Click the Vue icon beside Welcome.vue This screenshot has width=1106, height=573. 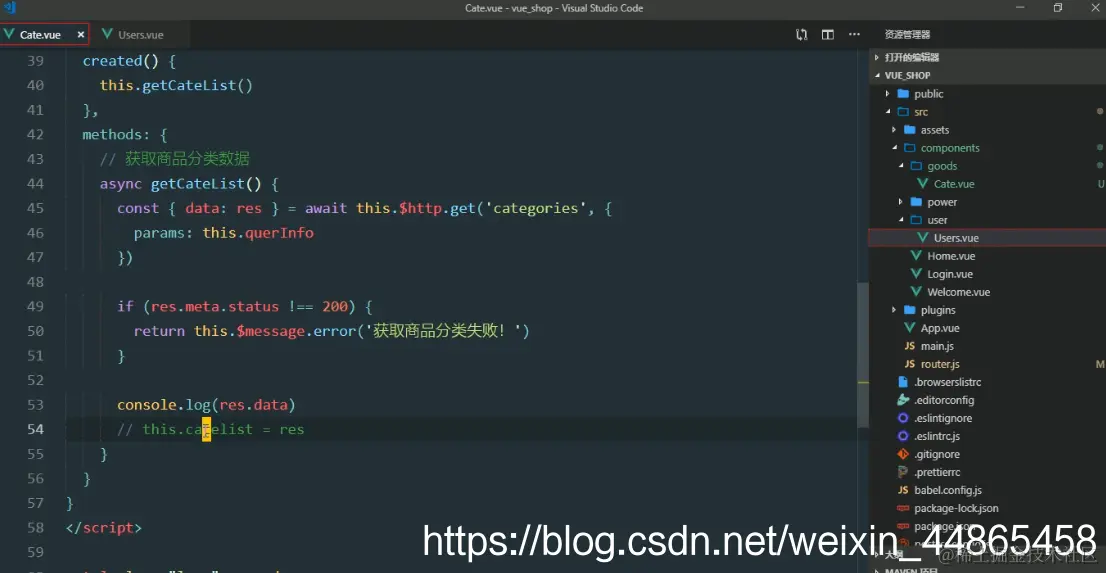[916, 292]
